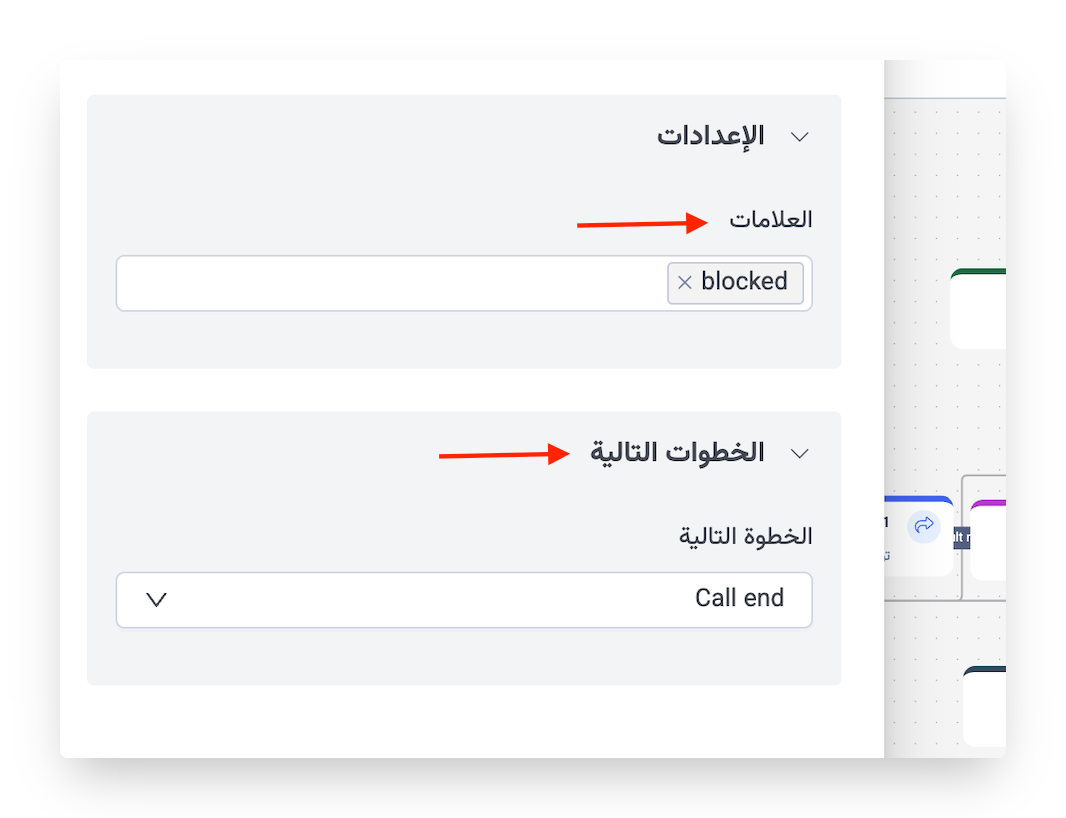Click the الإعدادات section heading

coord(710,136)
